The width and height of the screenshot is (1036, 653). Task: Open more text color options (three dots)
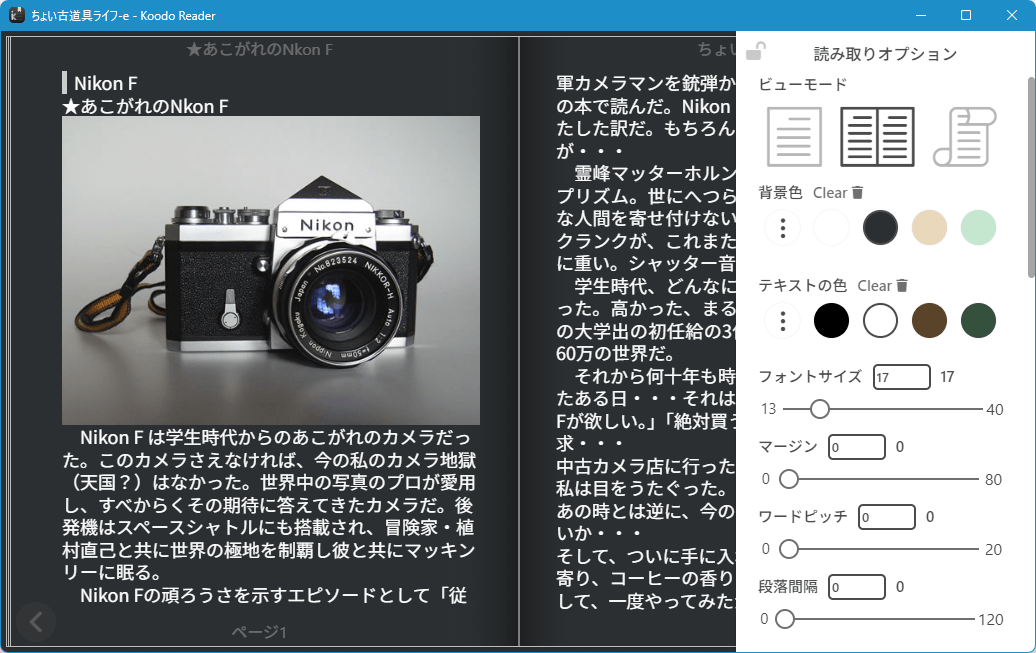pos(783,321)
